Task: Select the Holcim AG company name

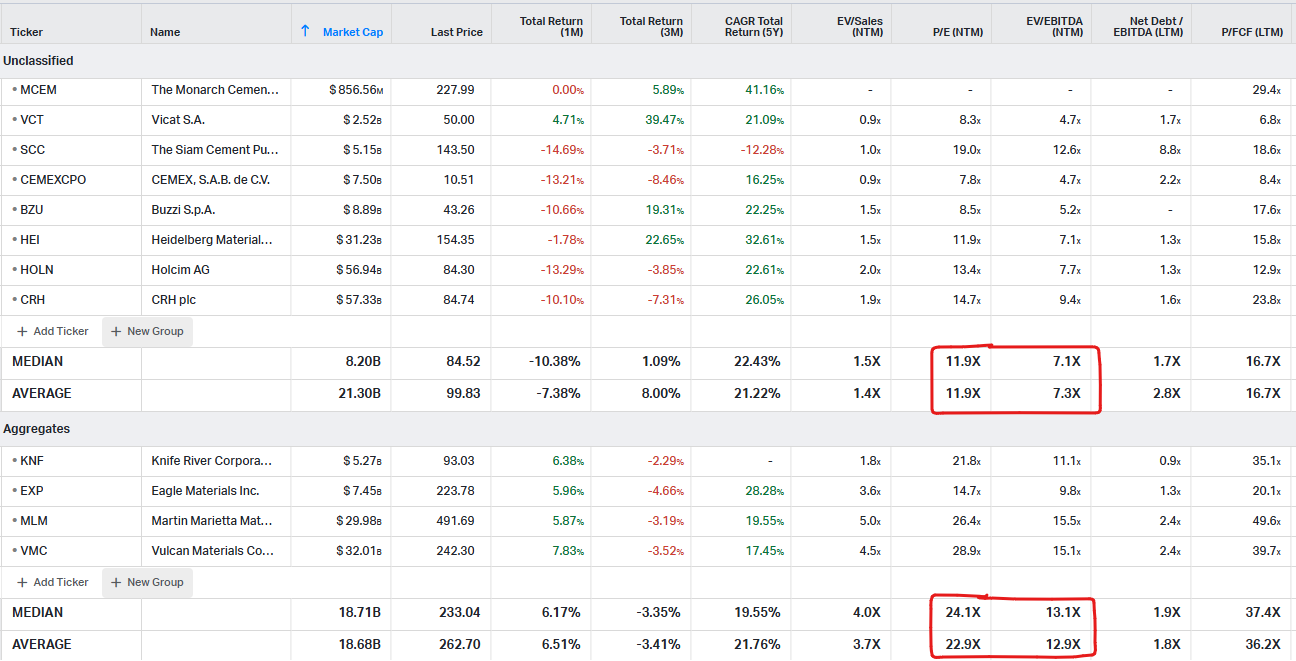Action: (x=181, y=270)
